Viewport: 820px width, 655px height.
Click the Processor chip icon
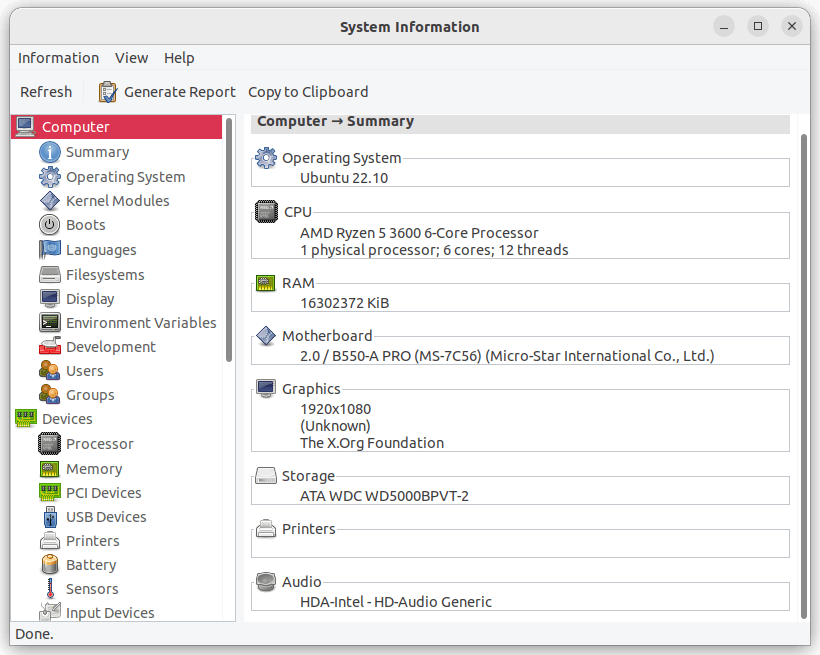click(50, 444)
